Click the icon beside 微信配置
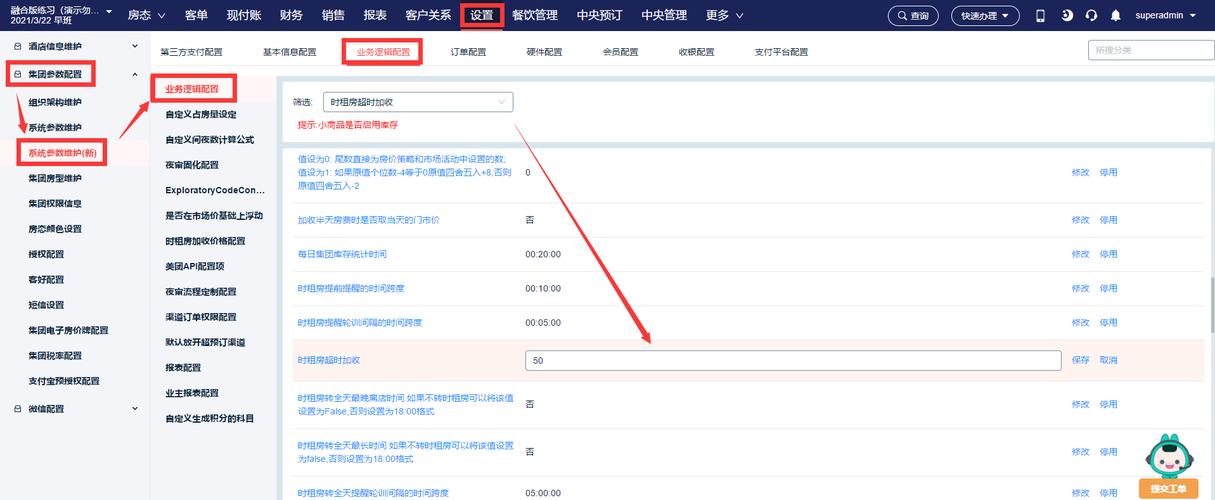This screenshot has height=500, width=1215. click(17, 409)
